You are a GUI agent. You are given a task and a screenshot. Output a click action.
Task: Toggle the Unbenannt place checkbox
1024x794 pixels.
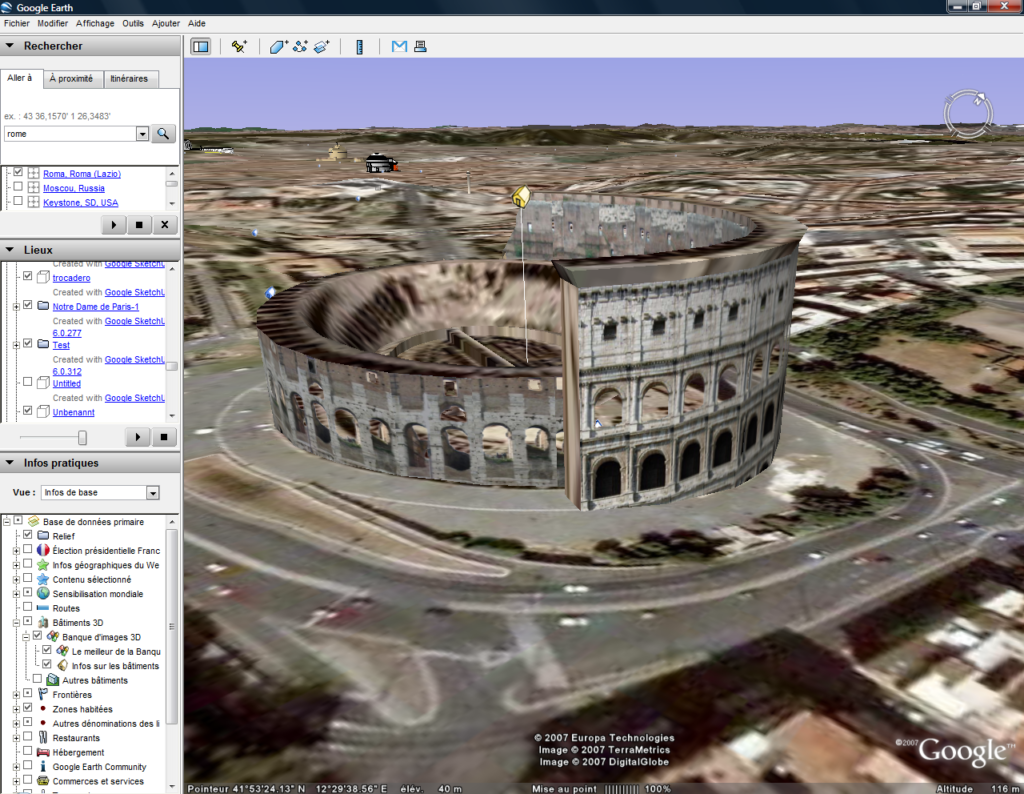(27, 411)
